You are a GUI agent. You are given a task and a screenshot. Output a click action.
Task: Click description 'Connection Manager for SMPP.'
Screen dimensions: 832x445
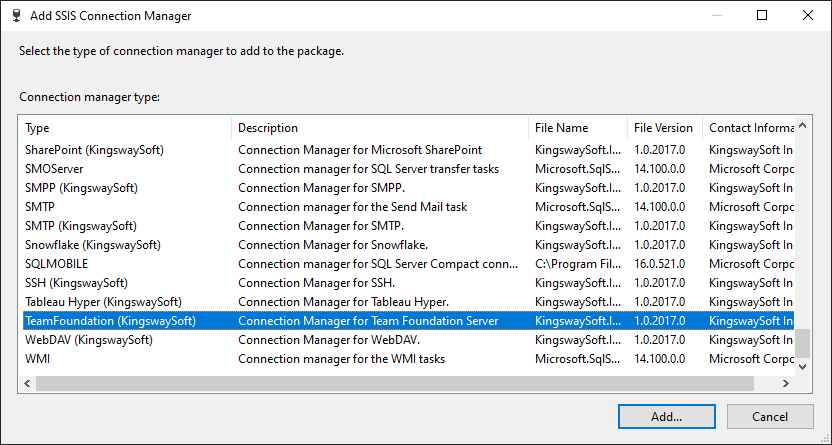pyautogui.click(x=322, y=188)
